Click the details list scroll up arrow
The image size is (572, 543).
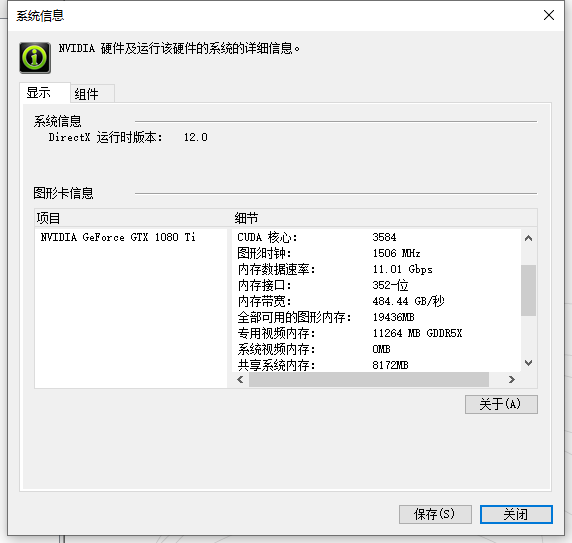click(x=528, y=238)
